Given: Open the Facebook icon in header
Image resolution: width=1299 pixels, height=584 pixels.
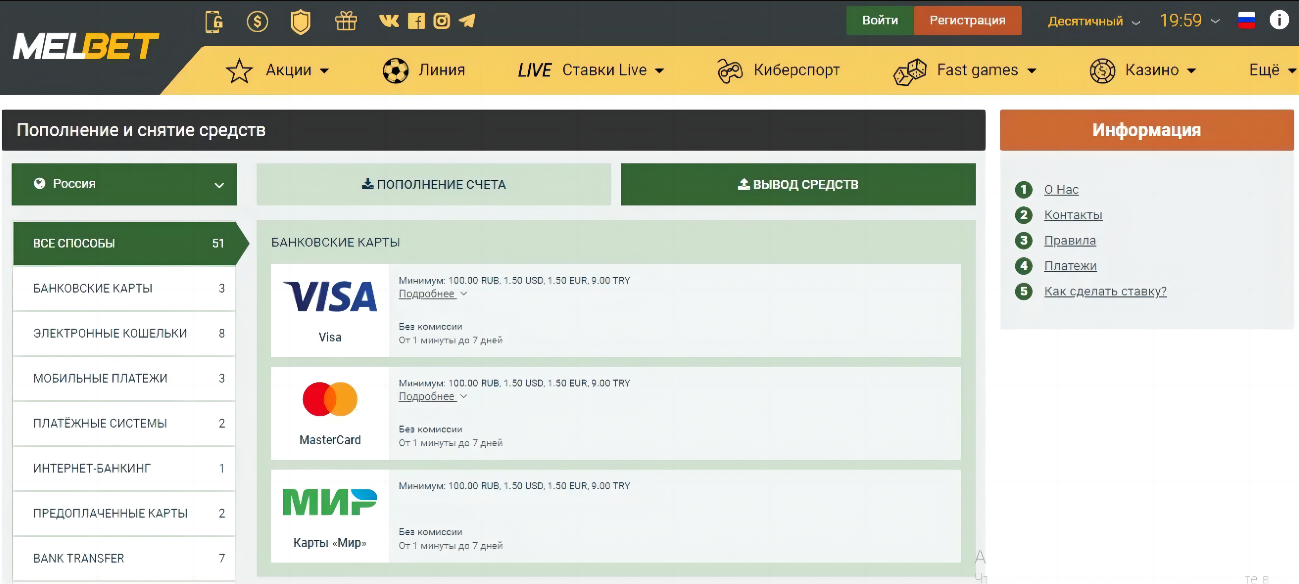Looking at the screenshot, I should pos(416,21).
